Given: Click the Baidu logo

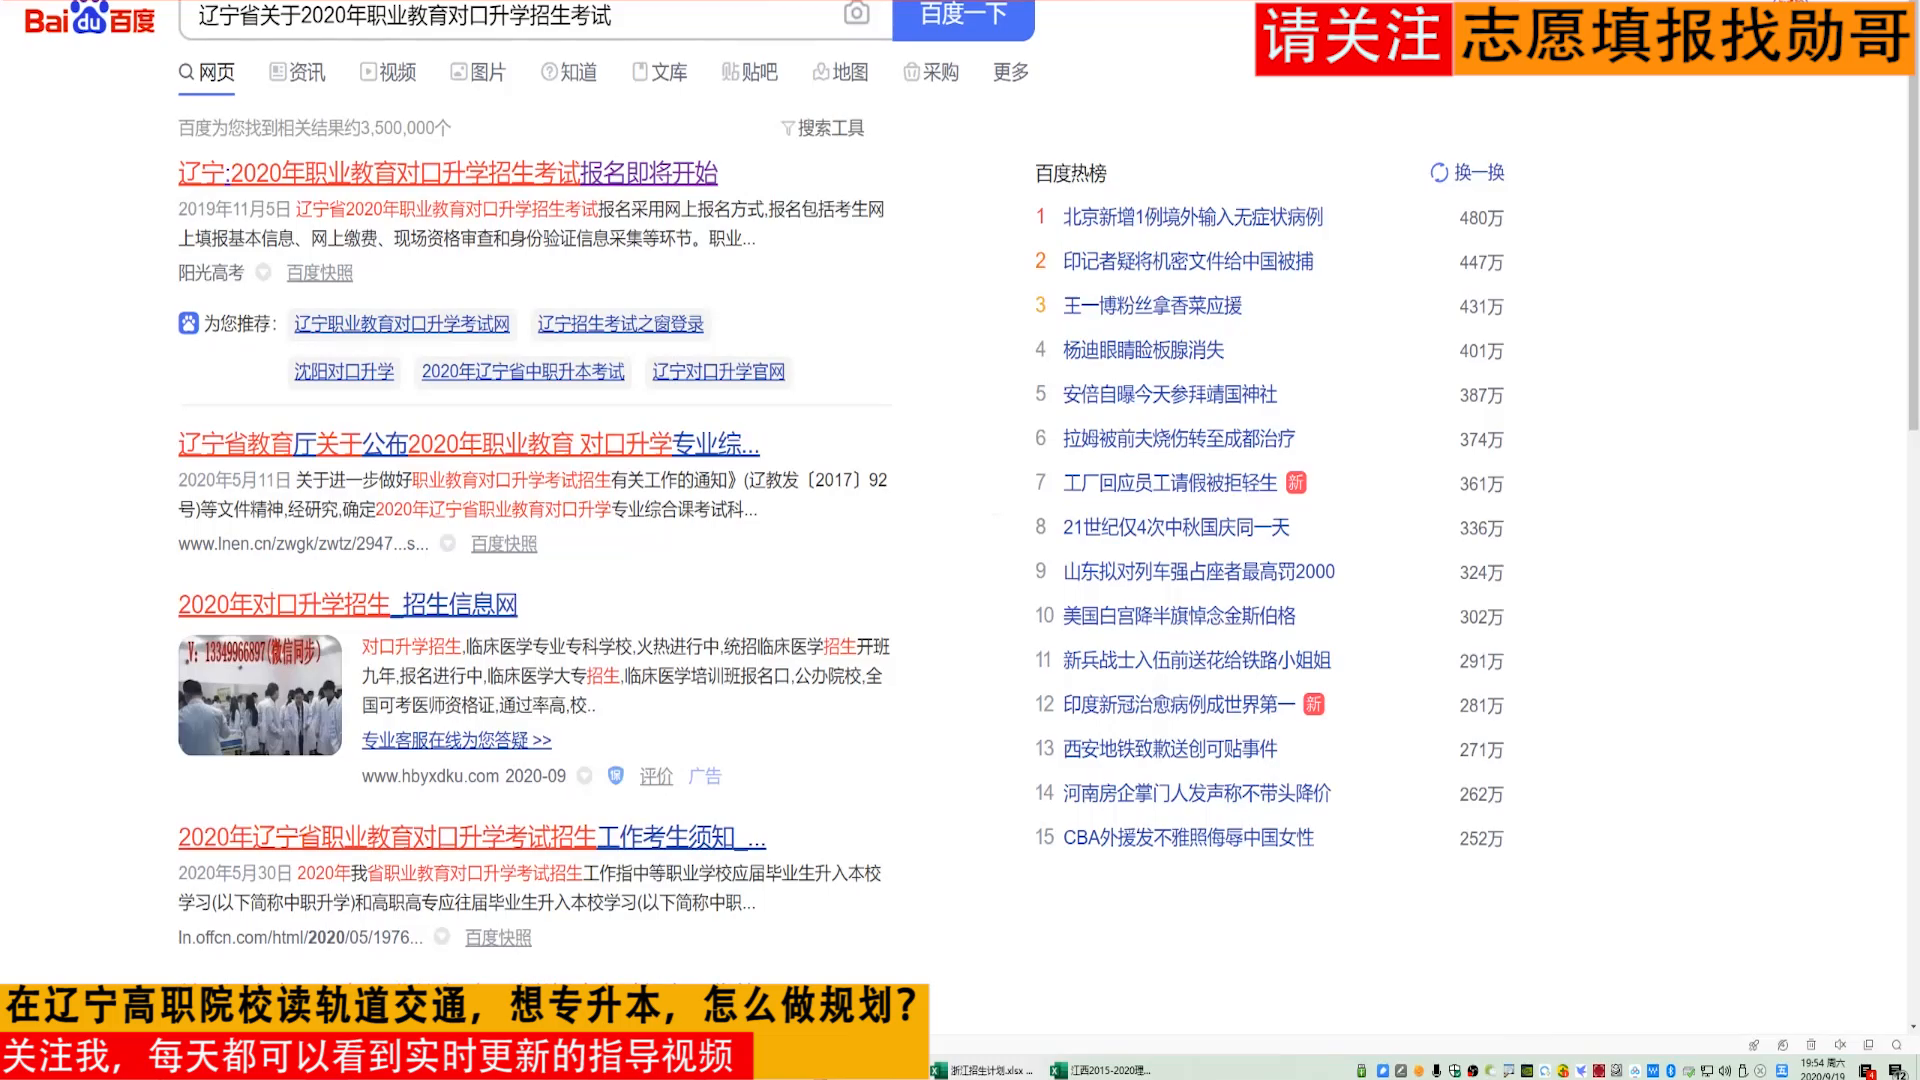Looking at the screenshot, I should [x=89, y=18].
